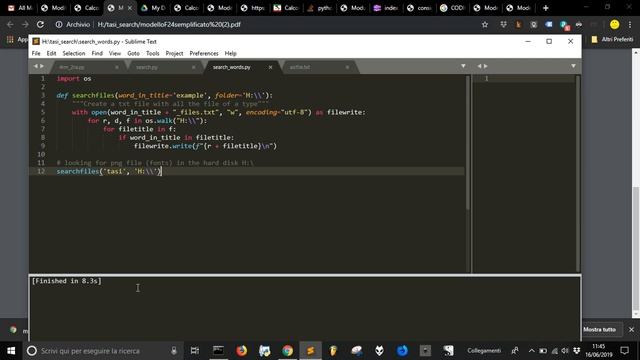Open the Apps bookmarks shortcut

(x=16, y=39)
